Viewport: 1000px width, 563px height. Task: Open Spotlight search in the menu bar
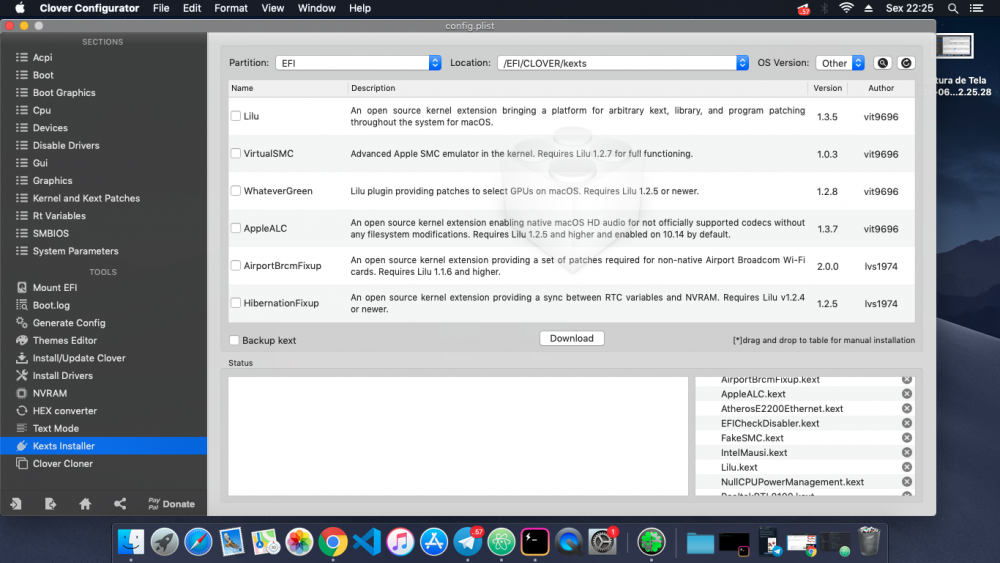pos(952,8)
